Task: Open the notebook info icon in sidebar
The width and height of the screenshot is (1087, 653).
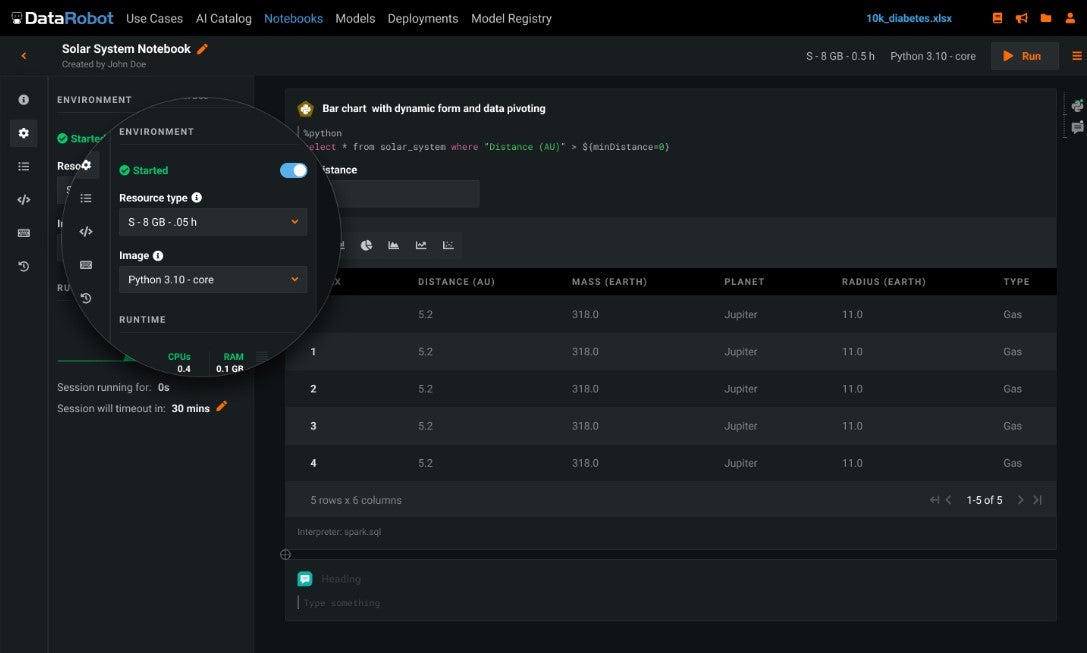Action: coord(24,100)
